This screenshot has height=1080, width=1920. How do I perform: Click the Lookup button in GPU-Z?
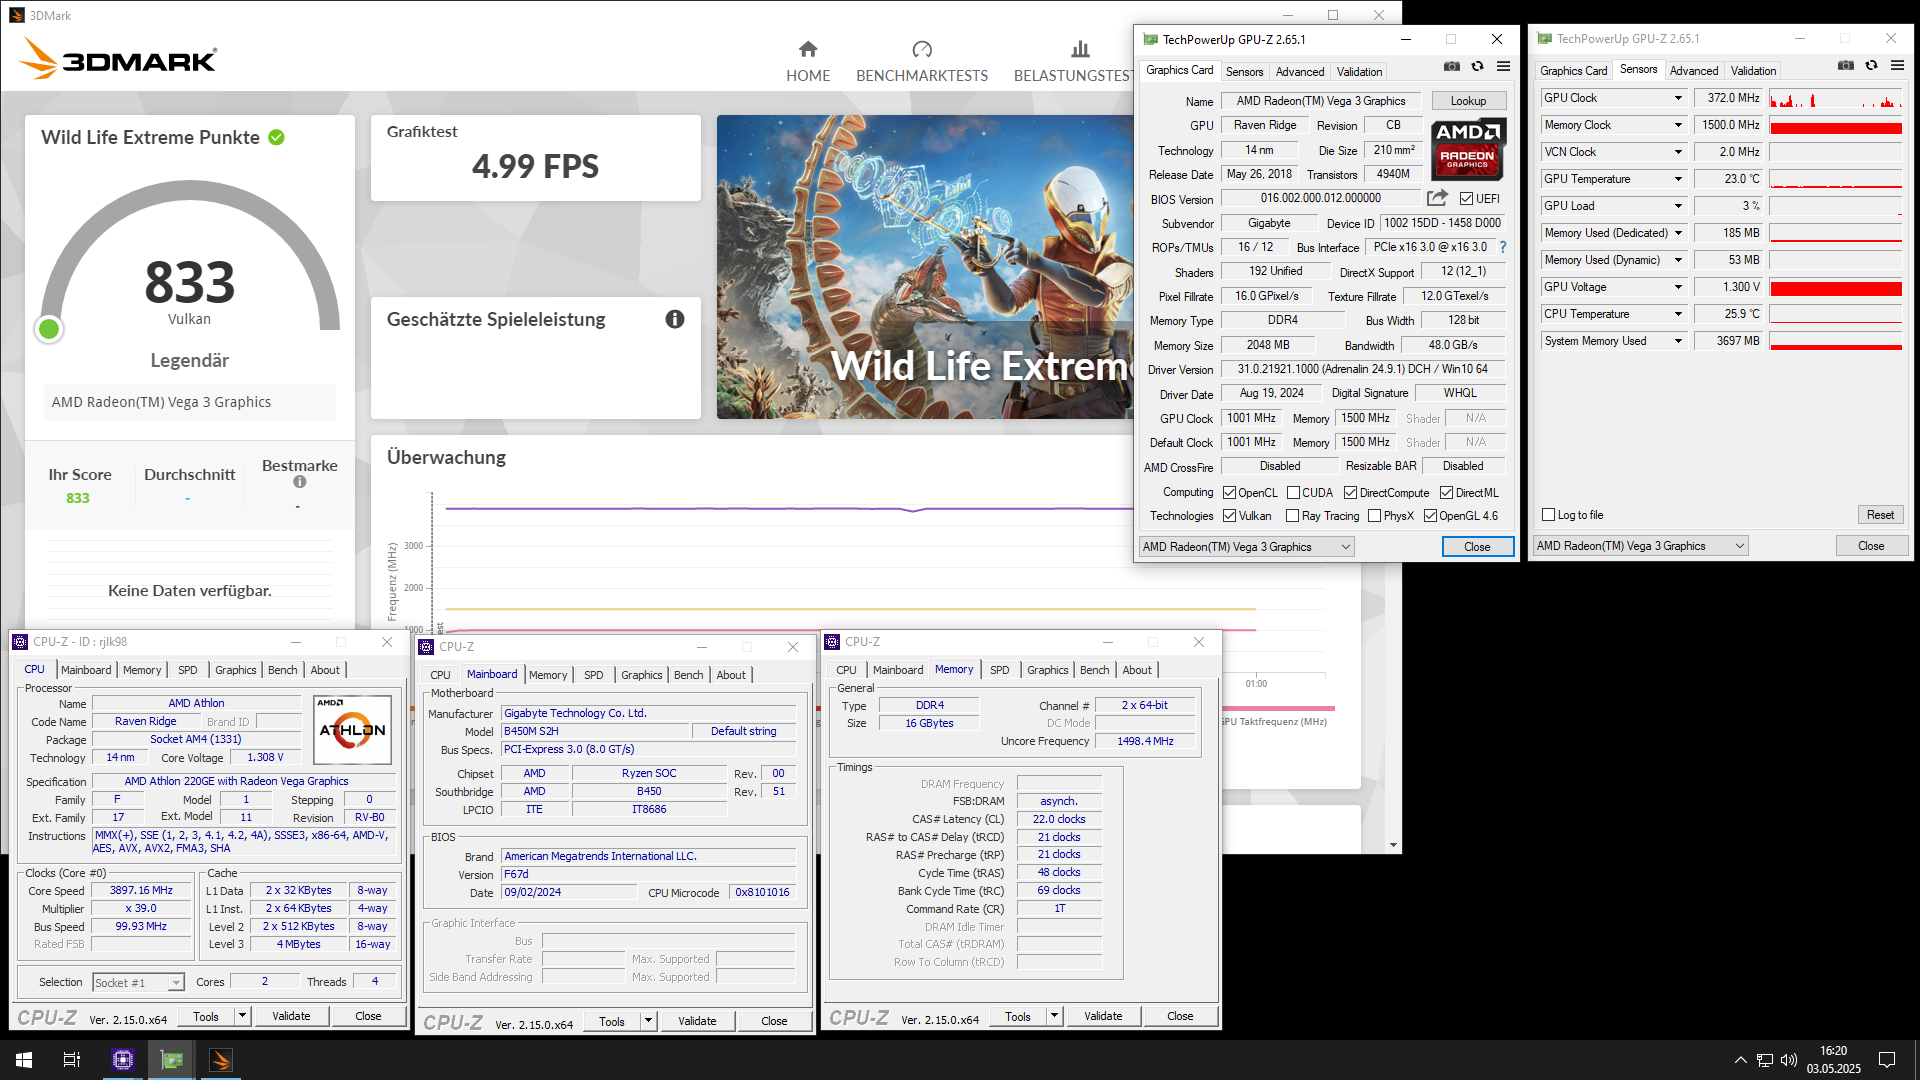tap(1468, 101)
